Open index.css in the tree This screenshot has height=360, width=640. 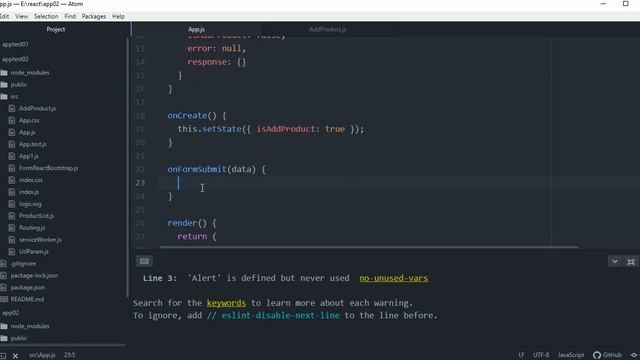[x=31, y=180]
